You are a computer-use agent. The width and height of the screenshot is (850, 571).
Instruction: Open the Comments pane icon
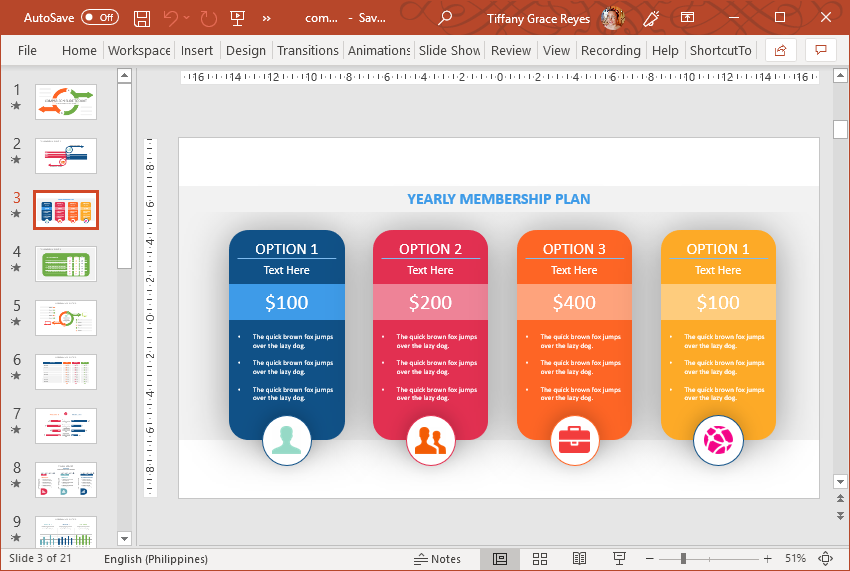820,50
